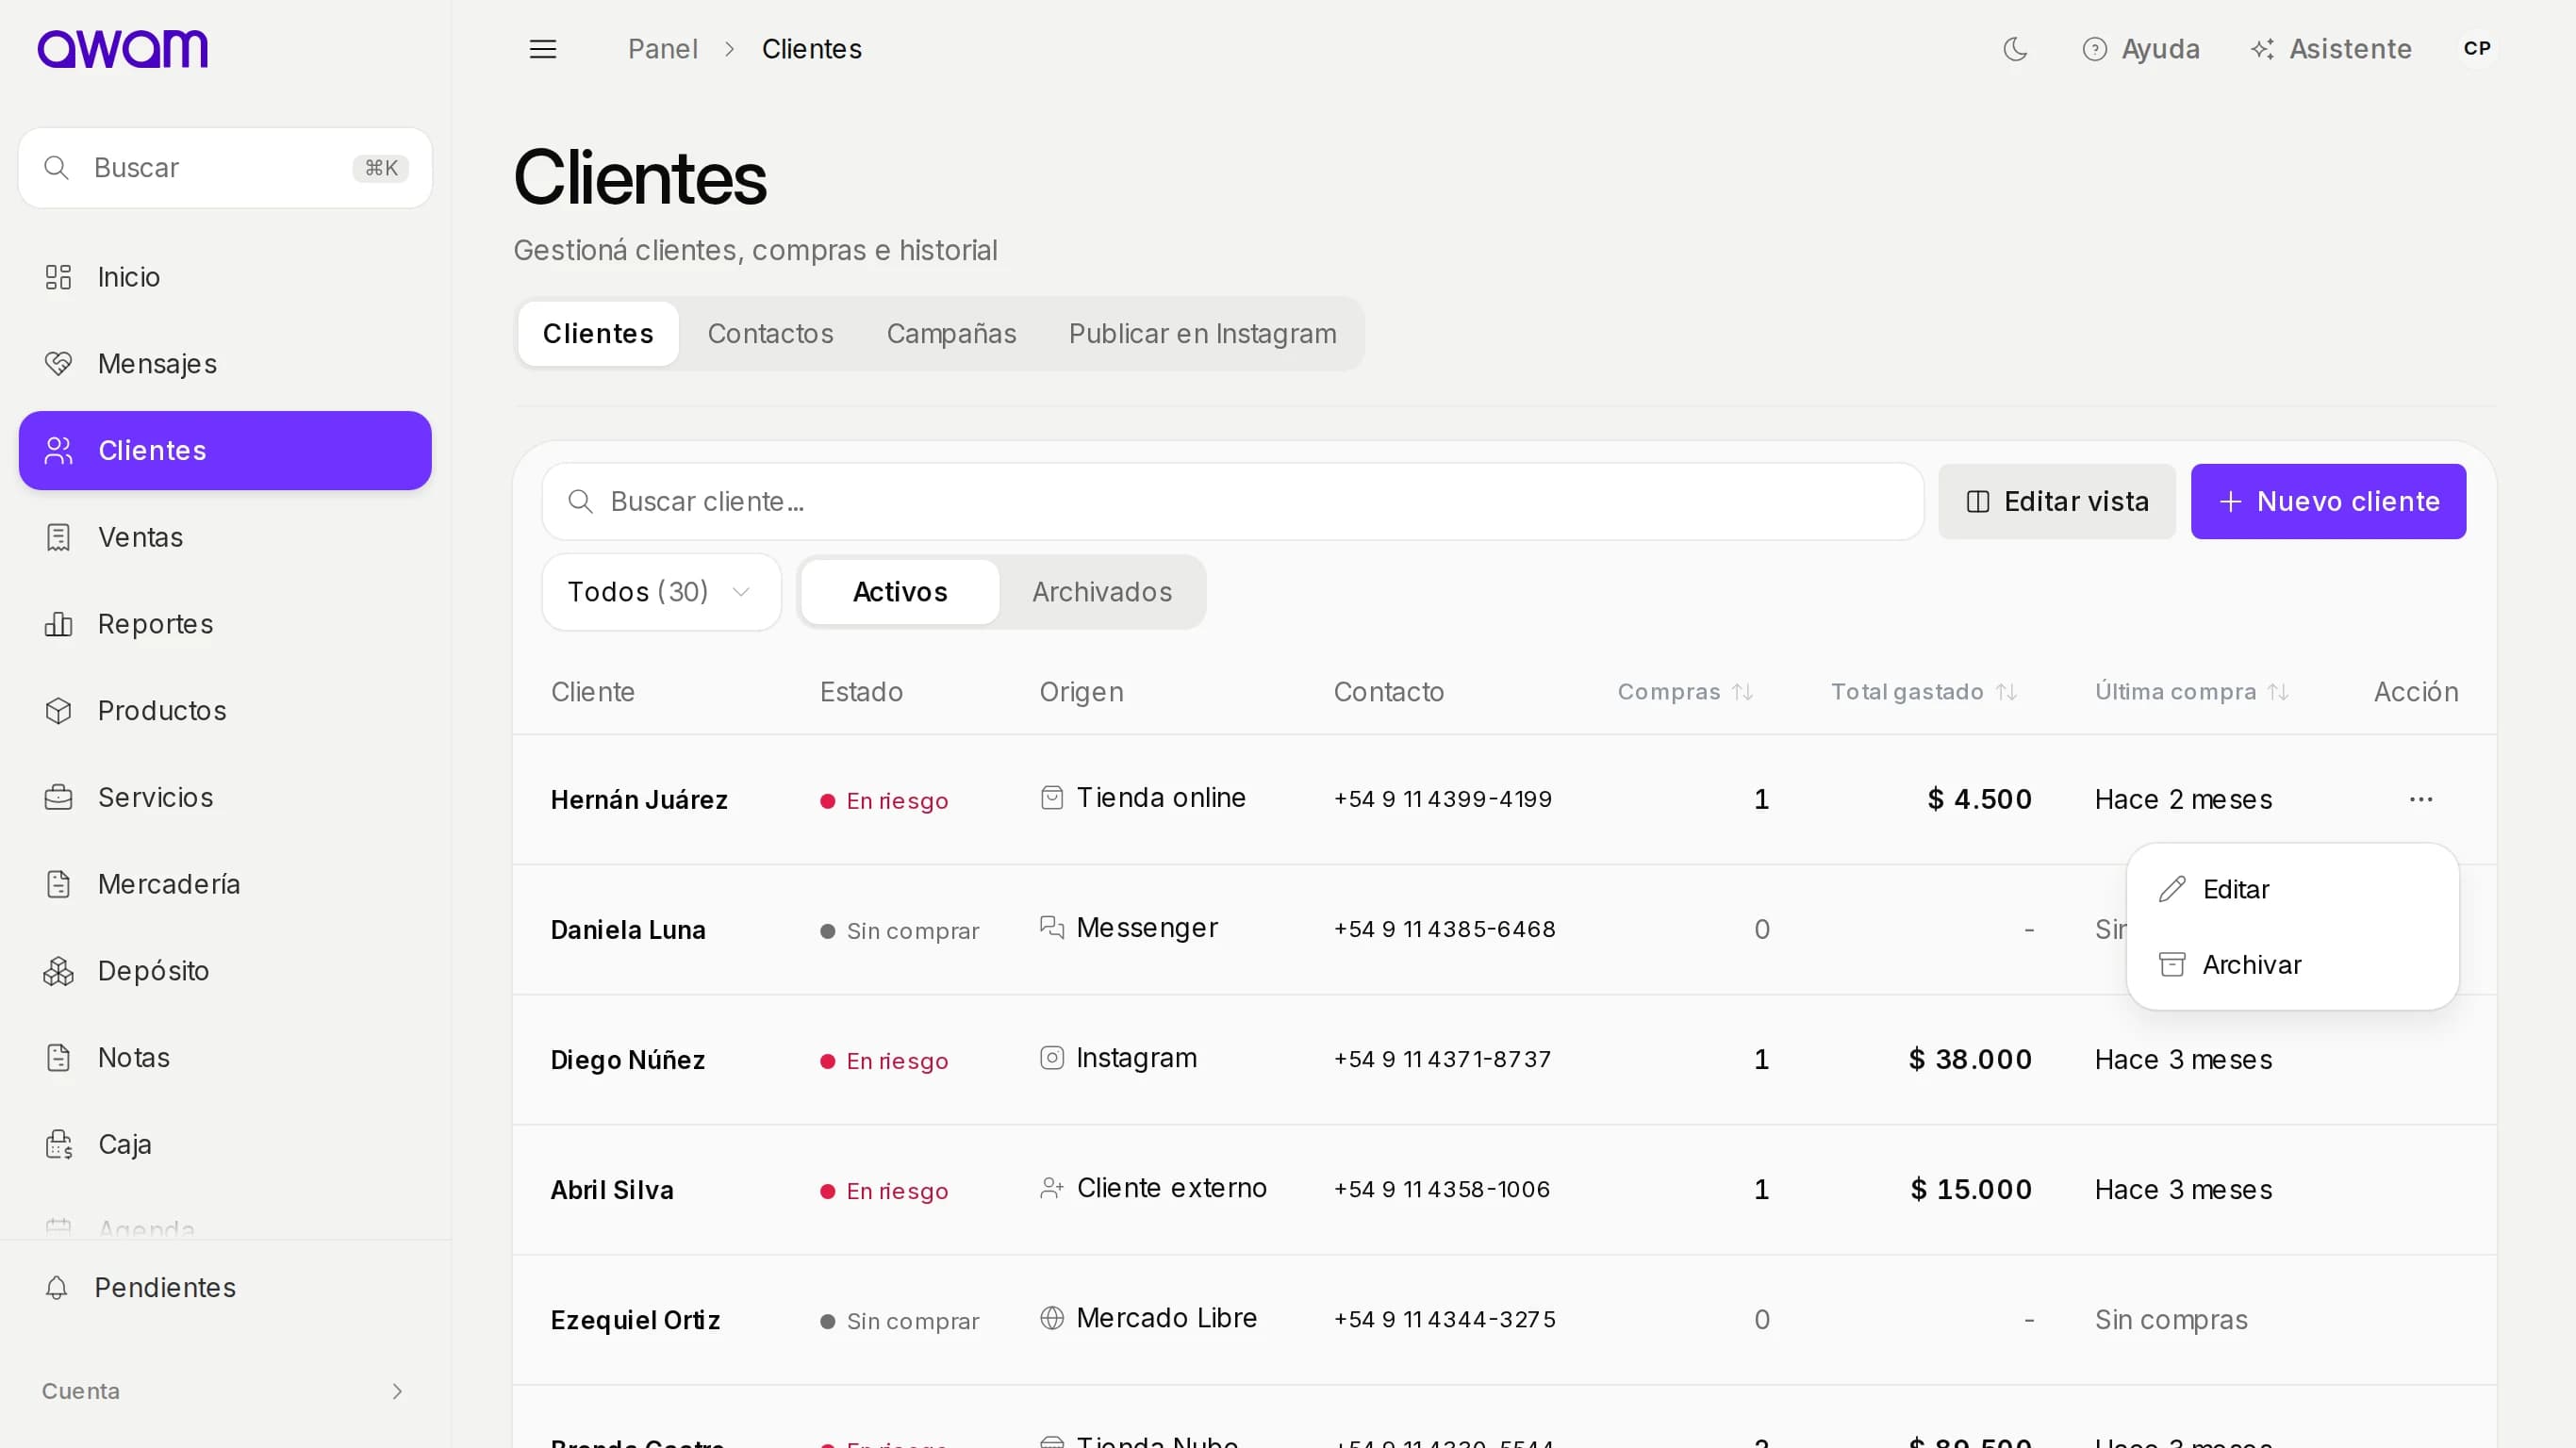The height and width of the screenshot is (1448, 2576).
Task: Focus the Buscar cliente search field
Action: coord(1232,502)
